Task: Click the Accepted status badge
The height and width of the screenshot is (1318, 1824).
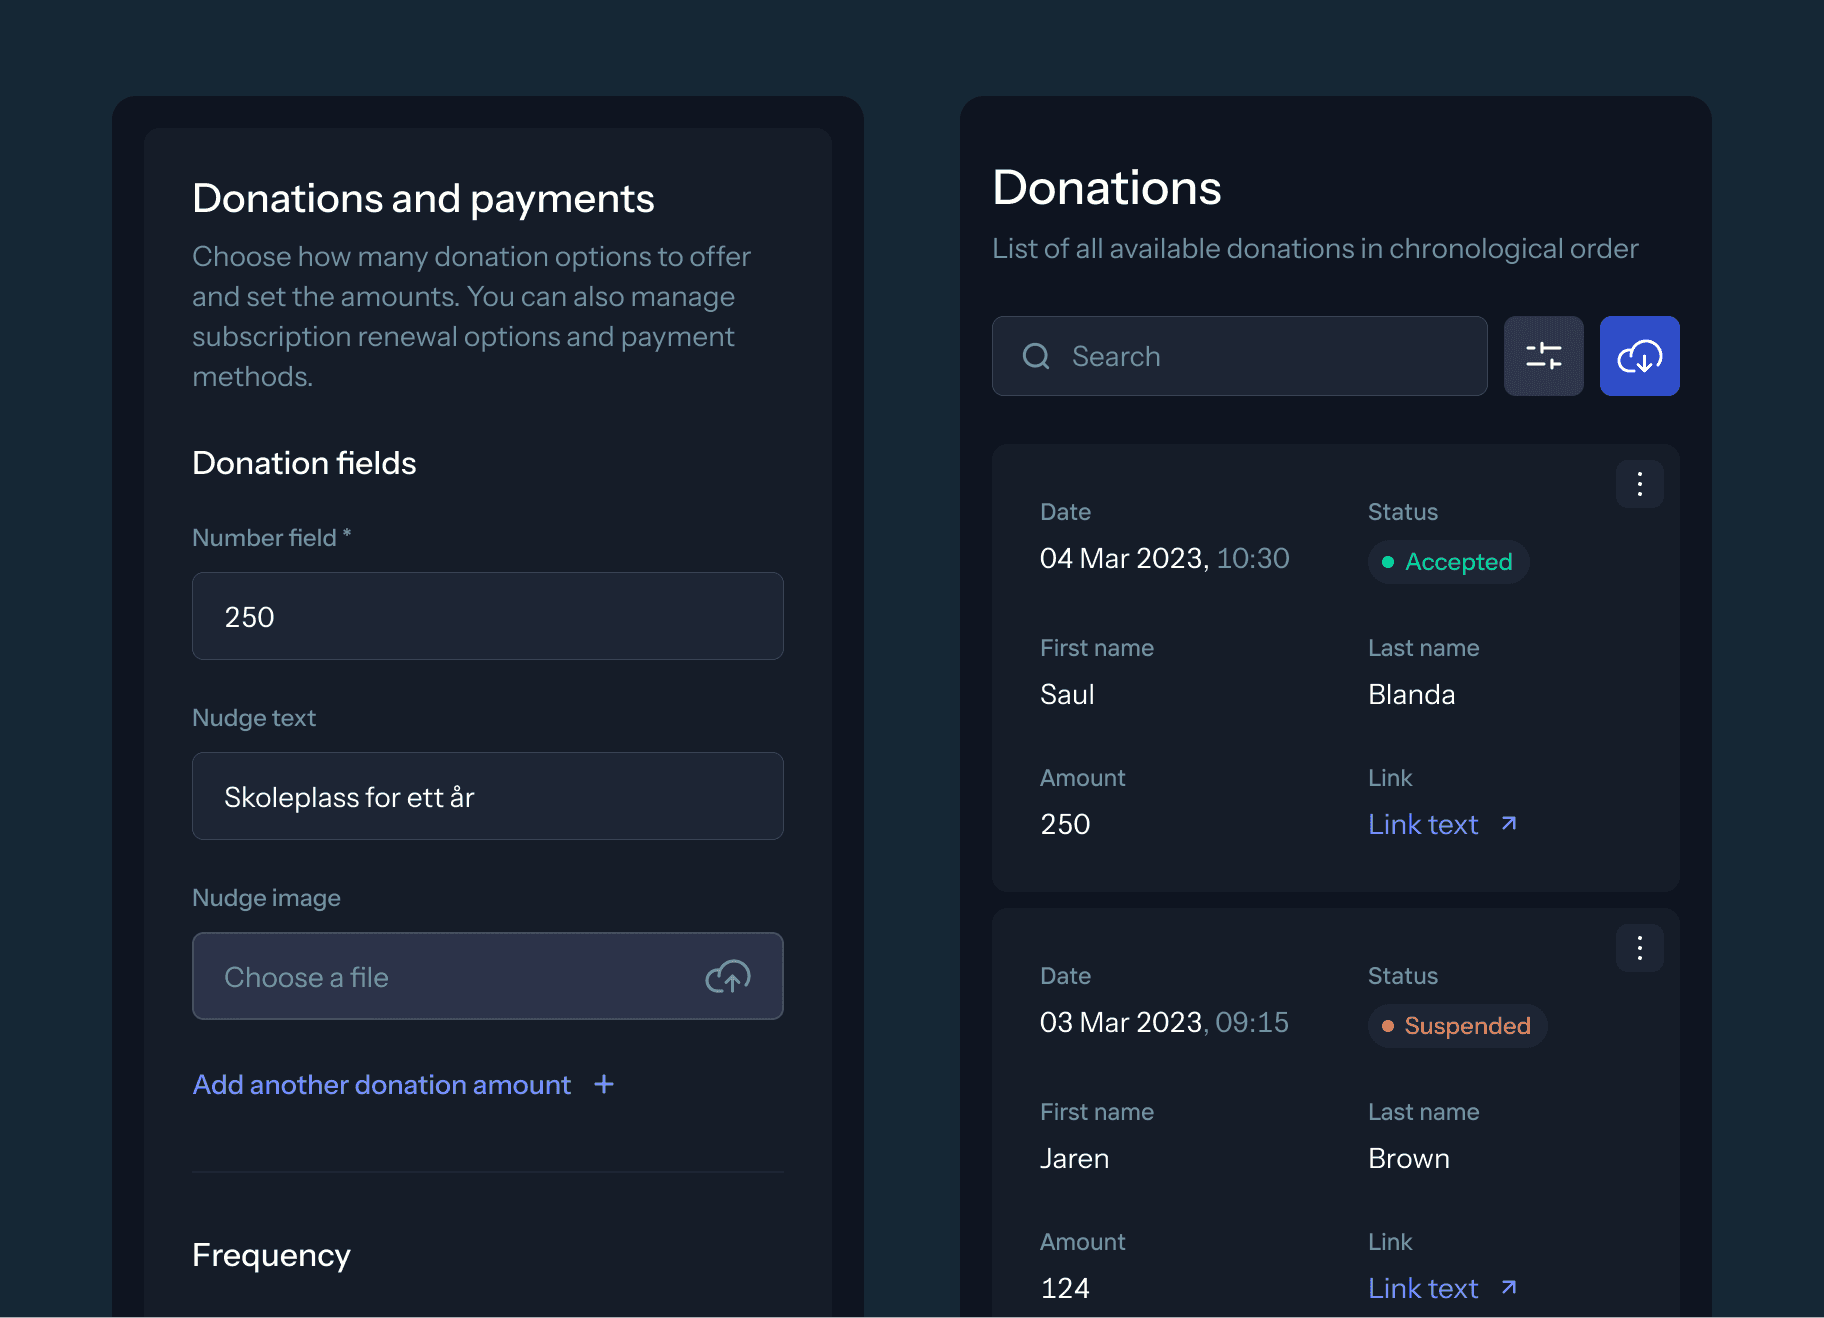Action: pos(1448,562)
